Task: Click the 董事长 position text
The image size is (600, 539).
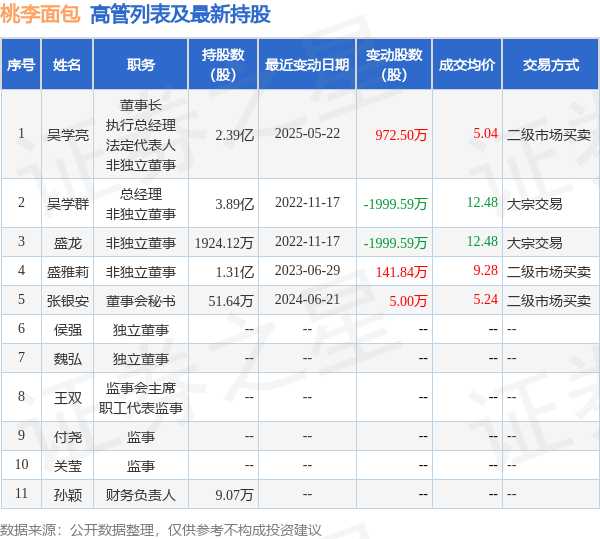Action: (141, 105)
